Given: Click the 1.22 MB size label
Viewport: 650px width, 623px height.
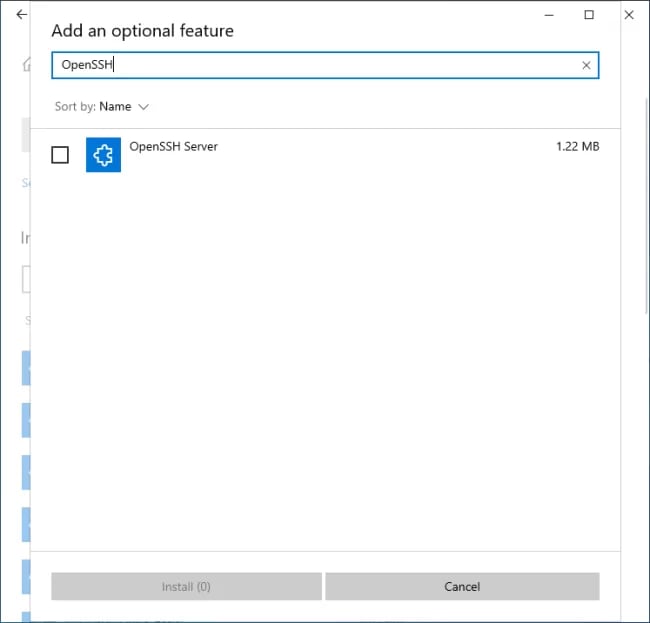Looking at the screenshot, I should point(577,146).
